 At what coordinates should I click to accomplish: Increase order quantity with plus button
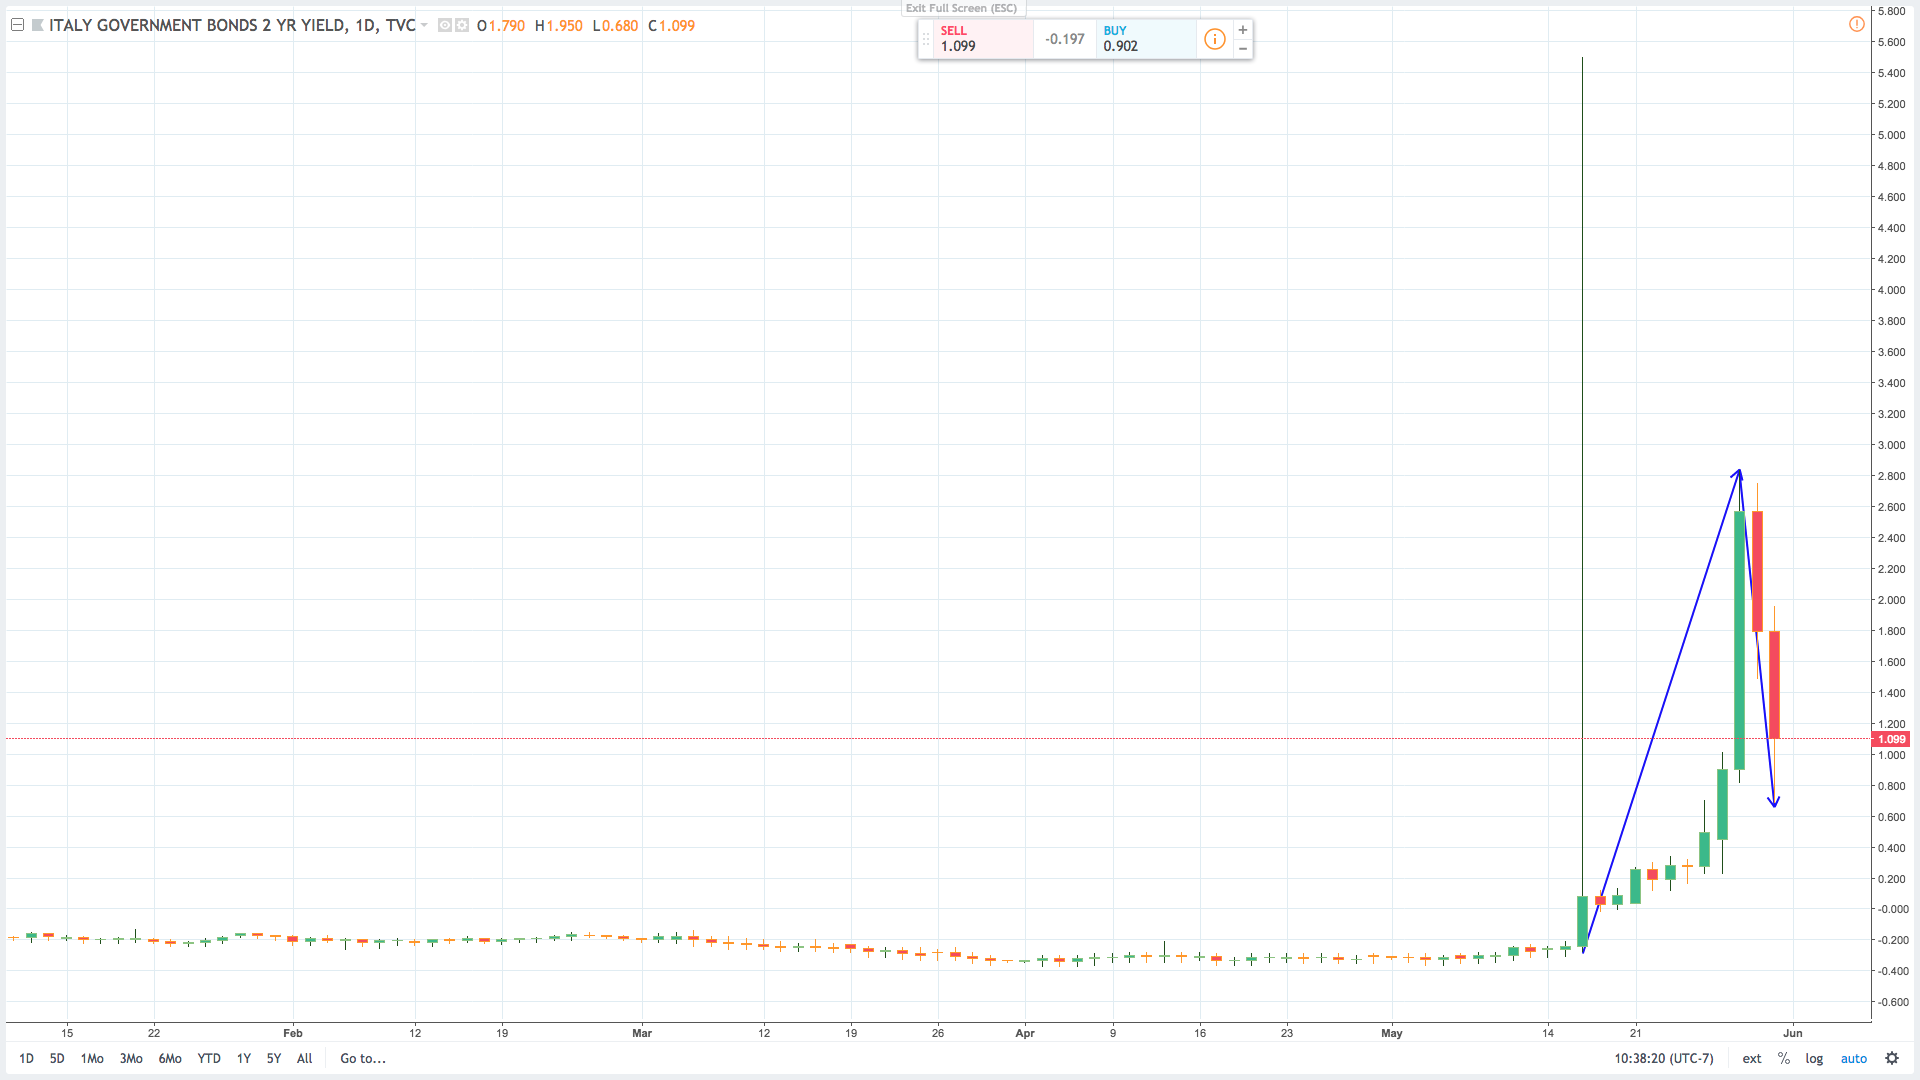pyautogui.click(x=1243, y=30)
